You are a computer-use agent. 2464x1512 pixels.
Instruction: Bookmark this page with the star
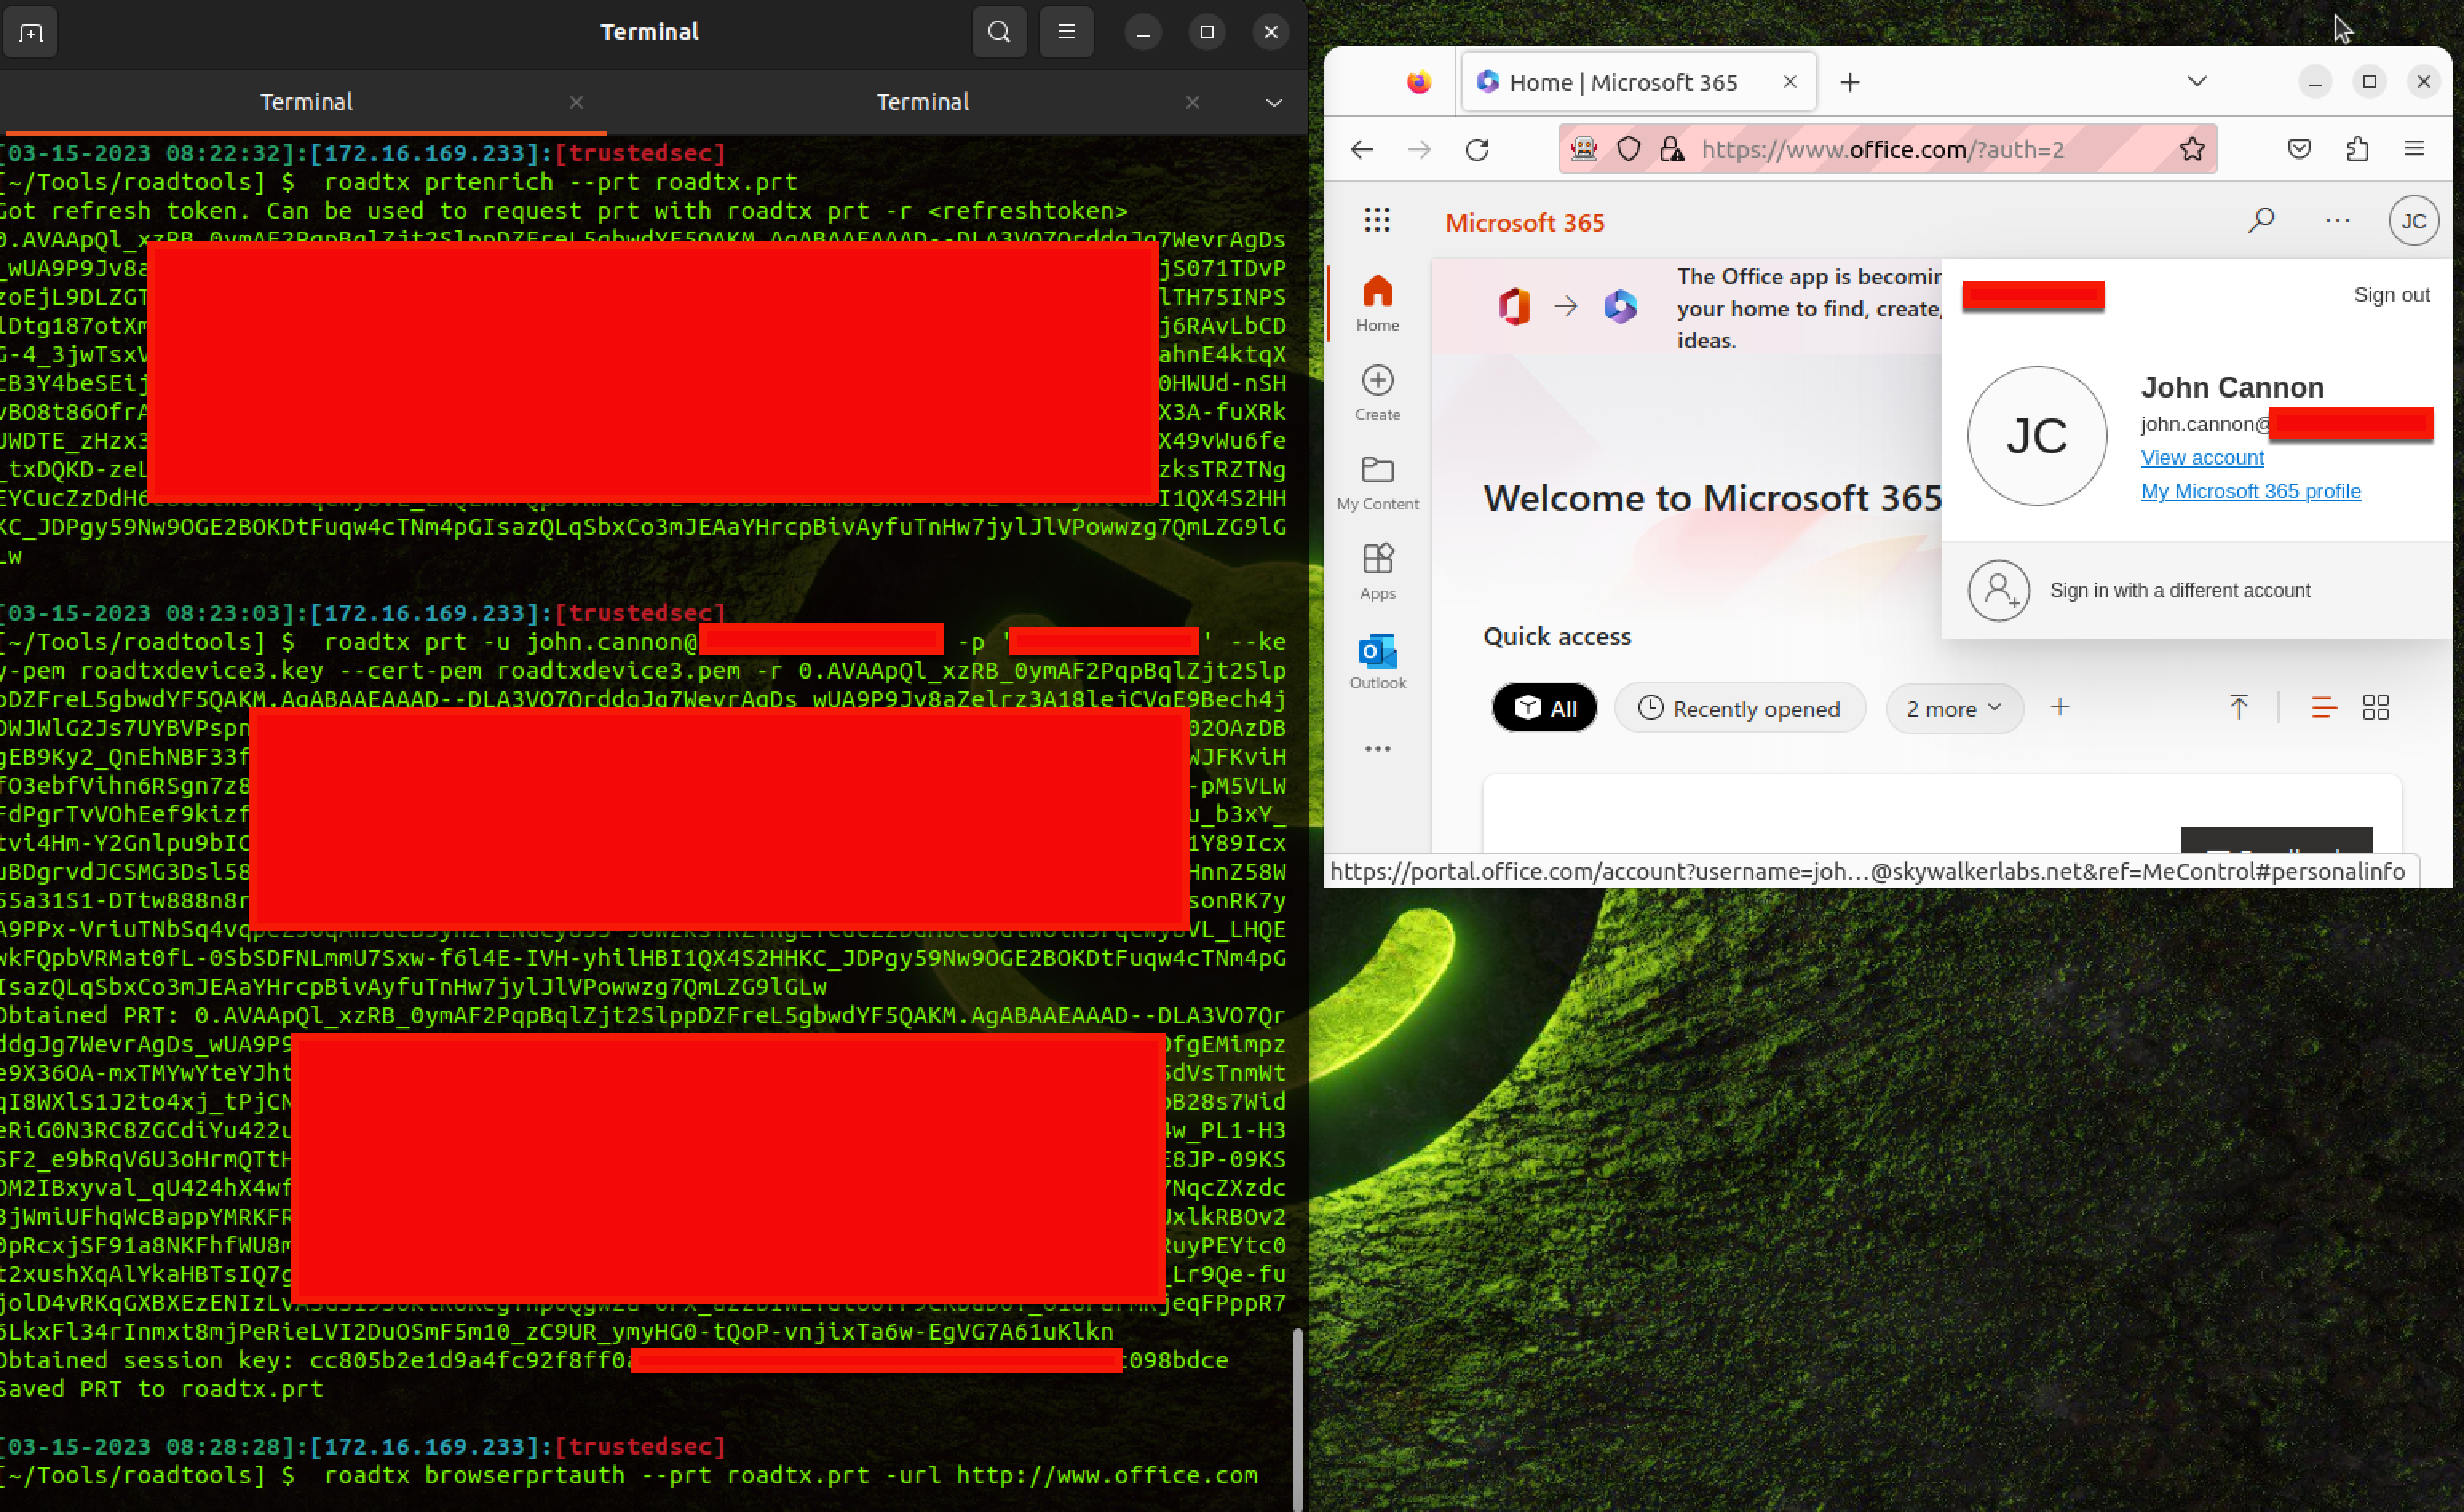point(2192,150)
